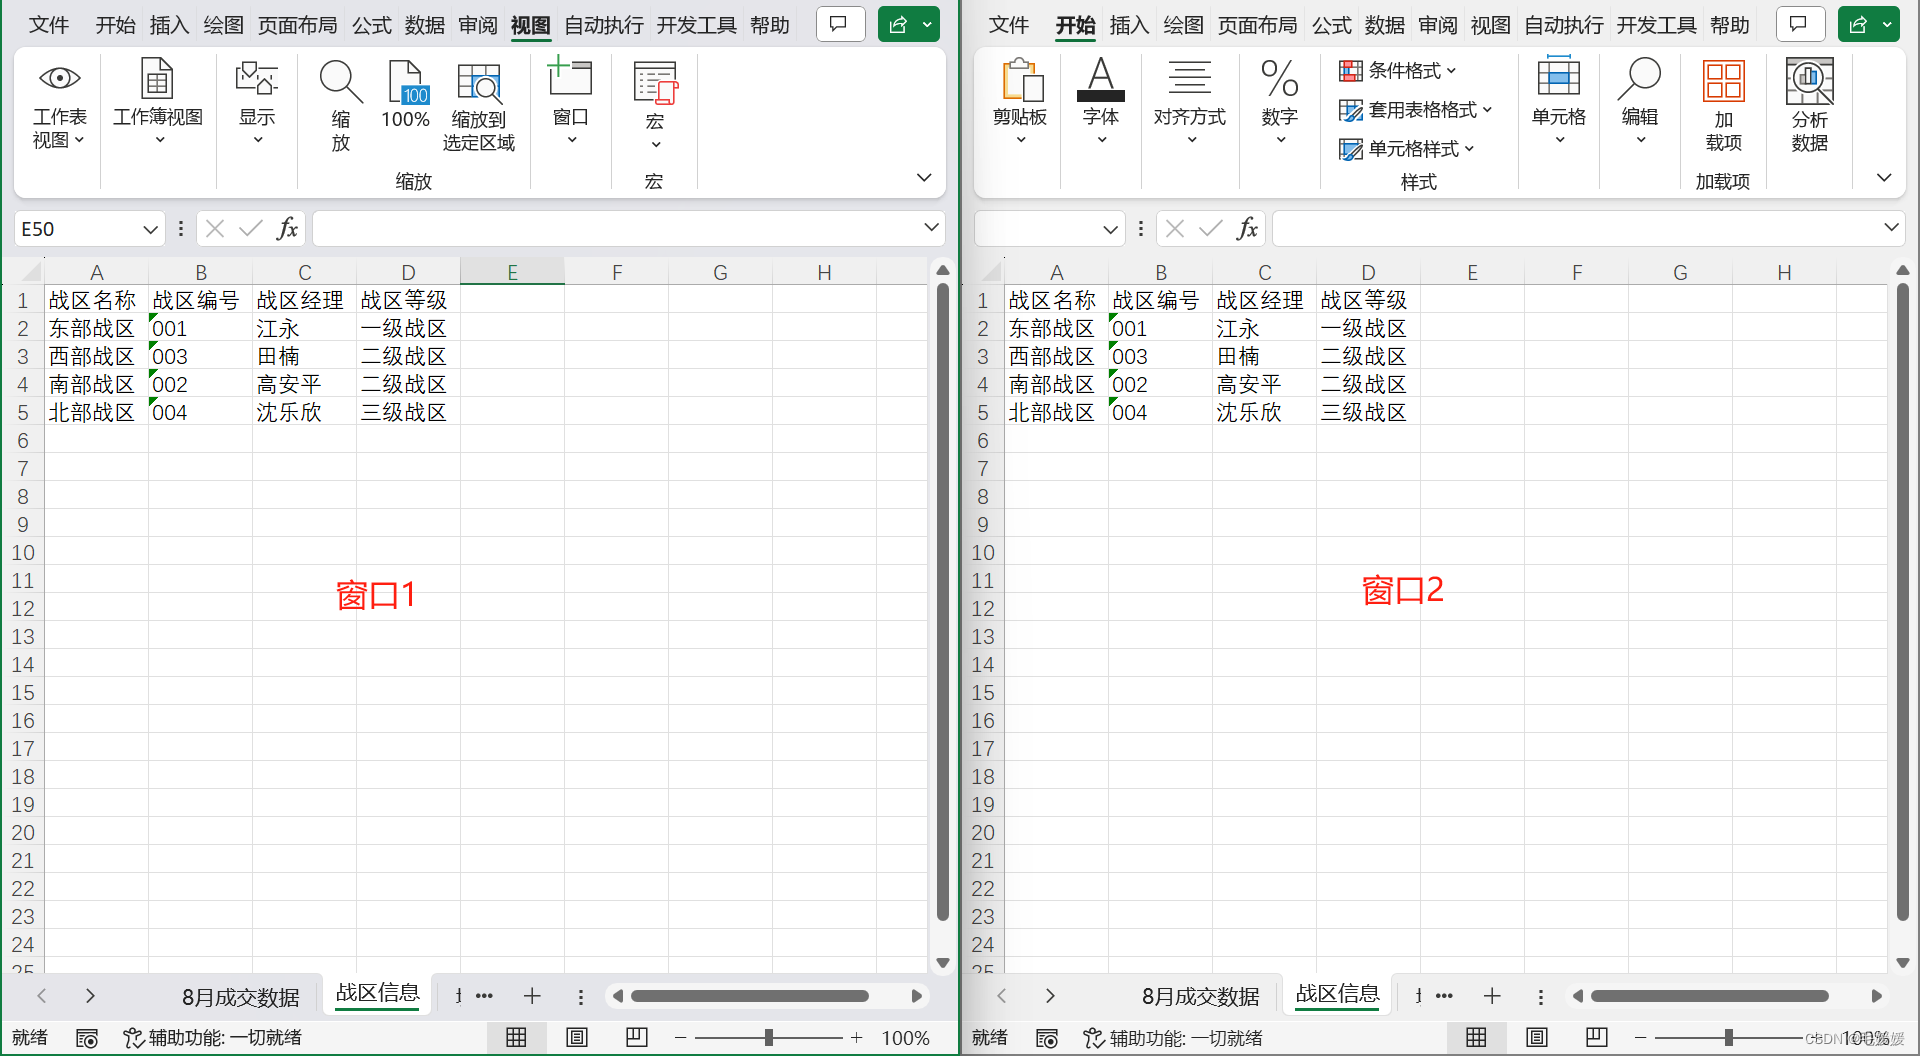Image resolution: width=1920 pixels, height=1056 pixels.
Task: Open Workbook Views (工作簿视图) in window 1
Action: [x=158, y=103]
